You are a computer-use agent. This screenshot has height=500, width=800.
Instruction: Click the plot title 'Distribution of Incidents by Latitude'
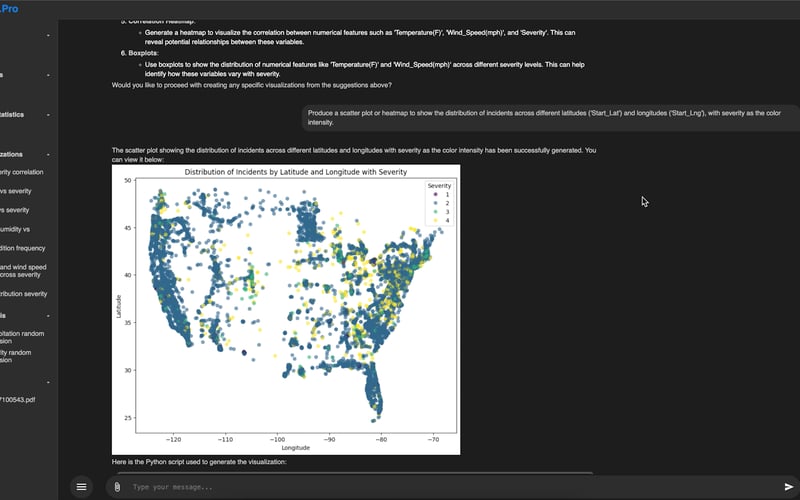[295, 172]
